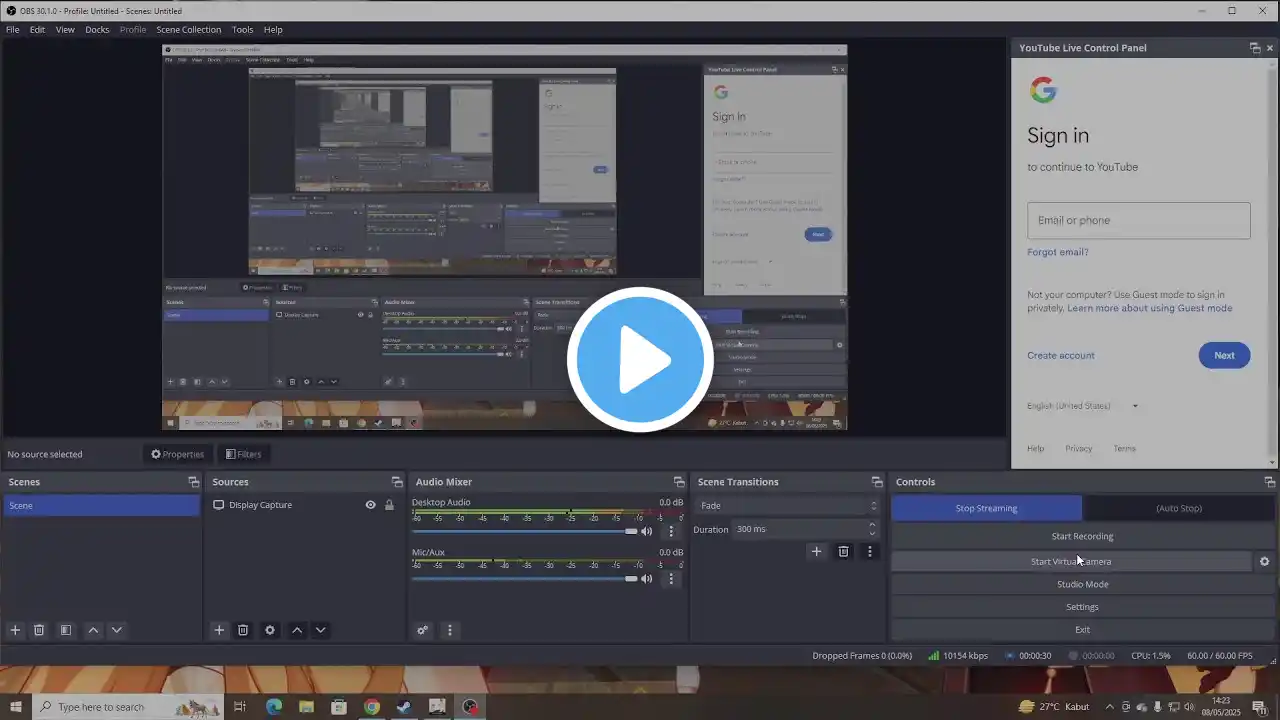Delete selected source with trash icon
This screenshot has height=720, width=1280.
243,630
